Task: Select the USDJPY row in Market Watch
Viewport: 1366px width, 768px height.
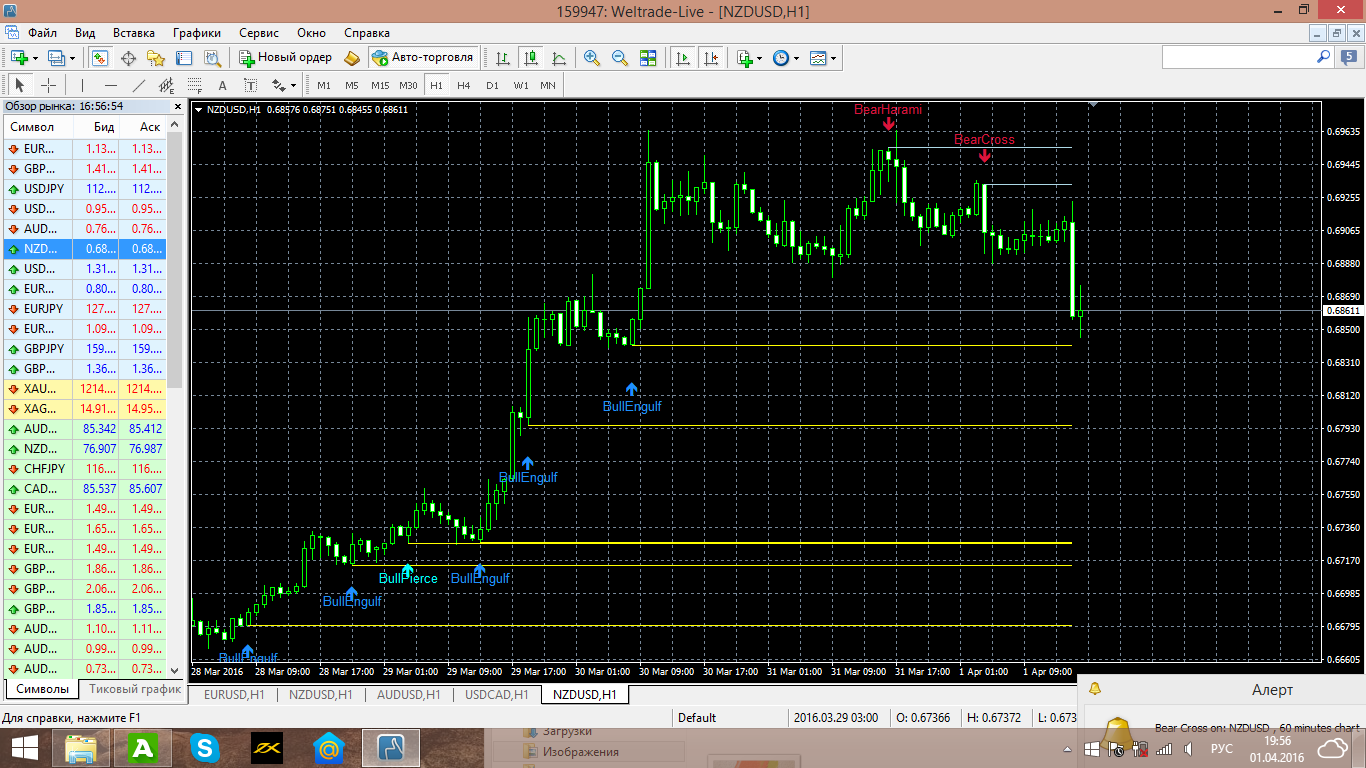Action: [83, 189]
